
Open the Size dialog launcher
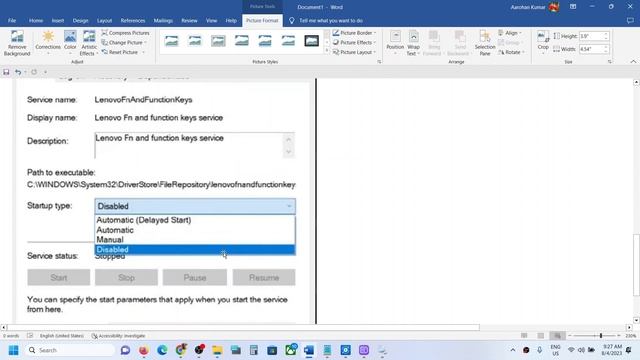[610, 62]
